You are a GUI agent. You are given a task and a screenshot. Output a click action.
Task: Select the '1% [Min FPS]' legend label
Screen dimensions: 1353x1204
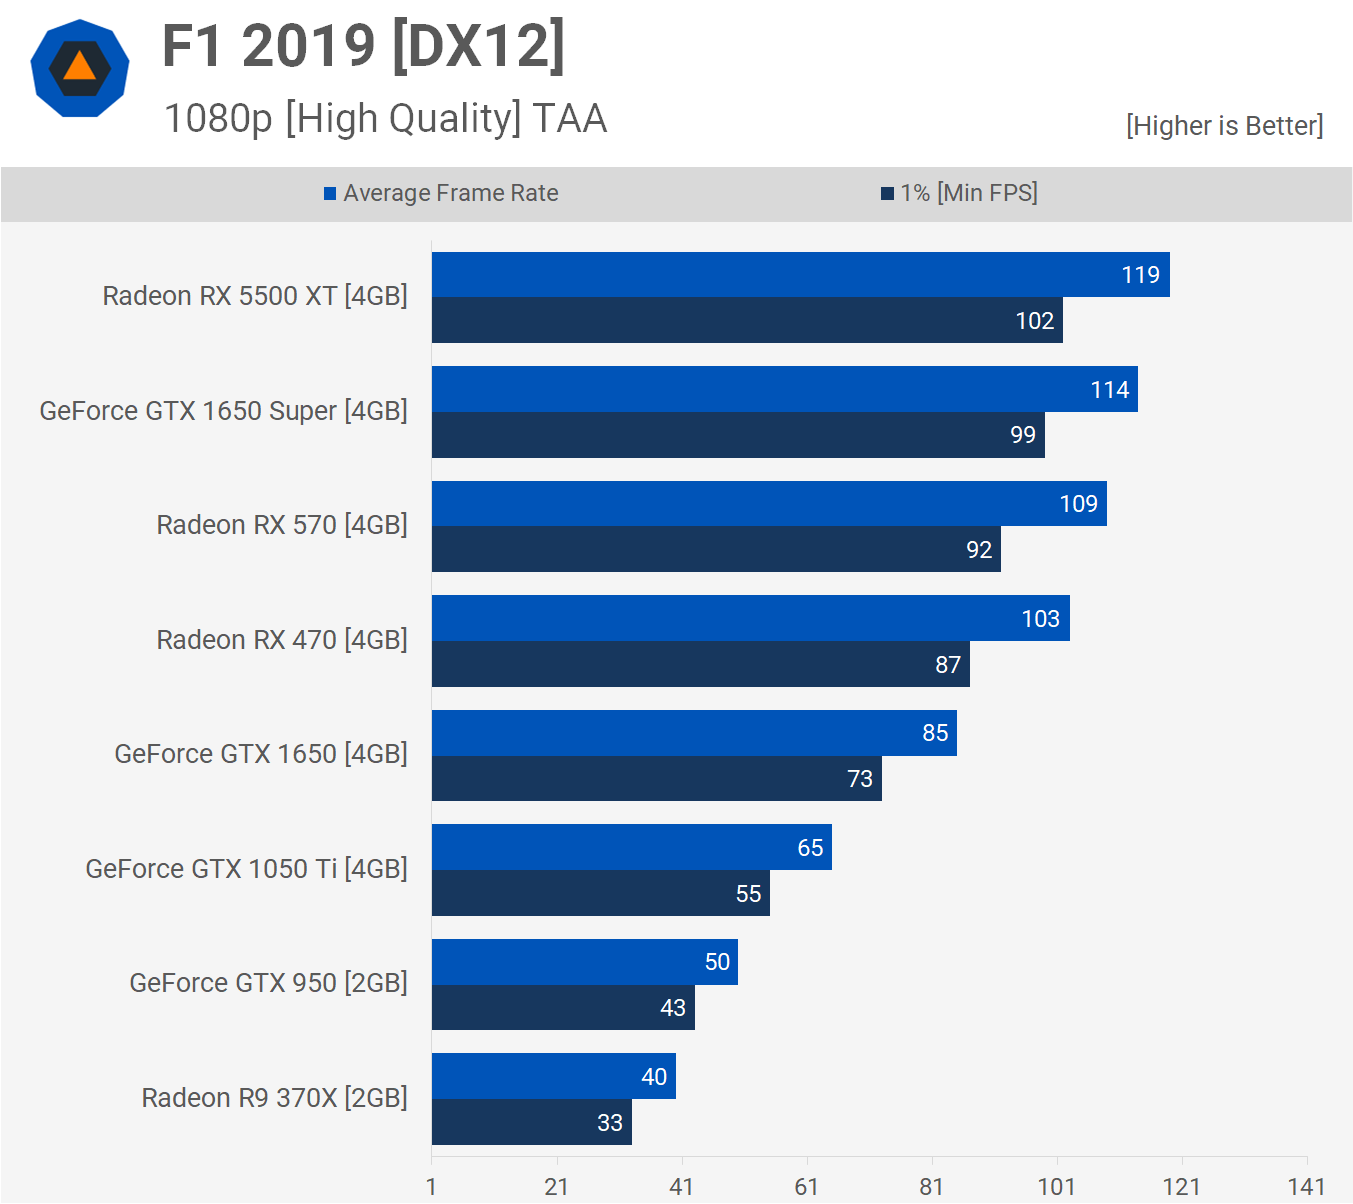coord(969,193)
